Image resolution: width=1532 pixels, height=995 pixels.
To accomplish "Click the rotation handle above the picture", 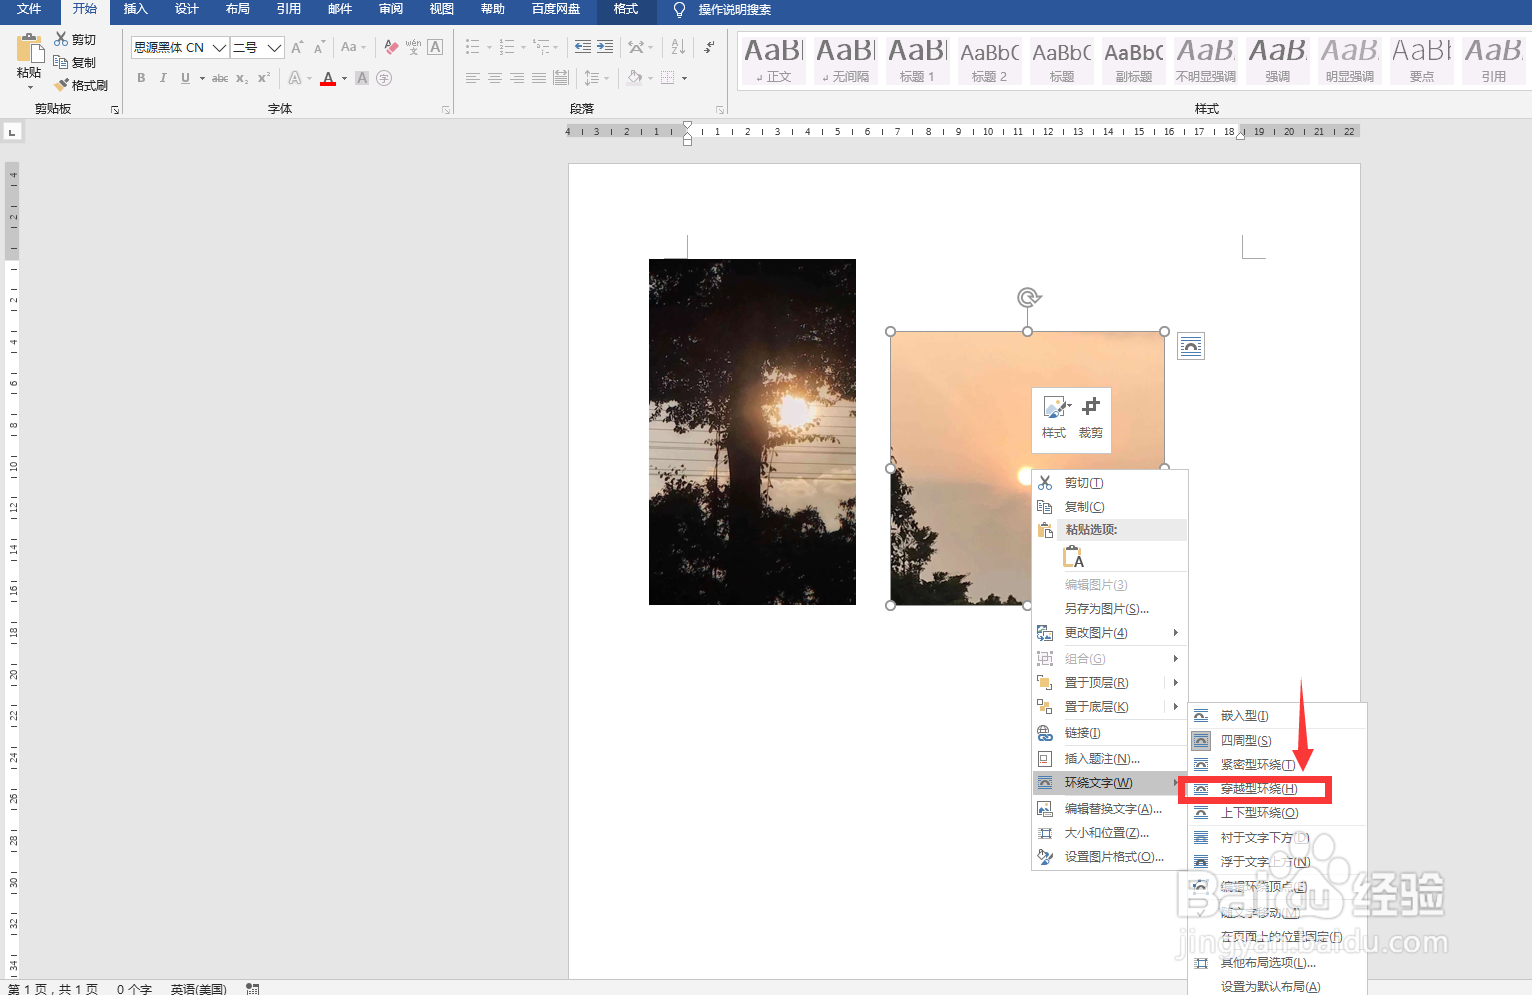I will tap(1028, 297).
